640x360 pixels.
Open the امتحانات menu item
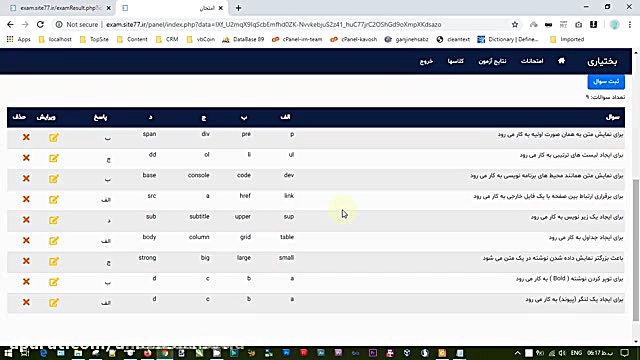pyautogui.click(x=532, y=61)
